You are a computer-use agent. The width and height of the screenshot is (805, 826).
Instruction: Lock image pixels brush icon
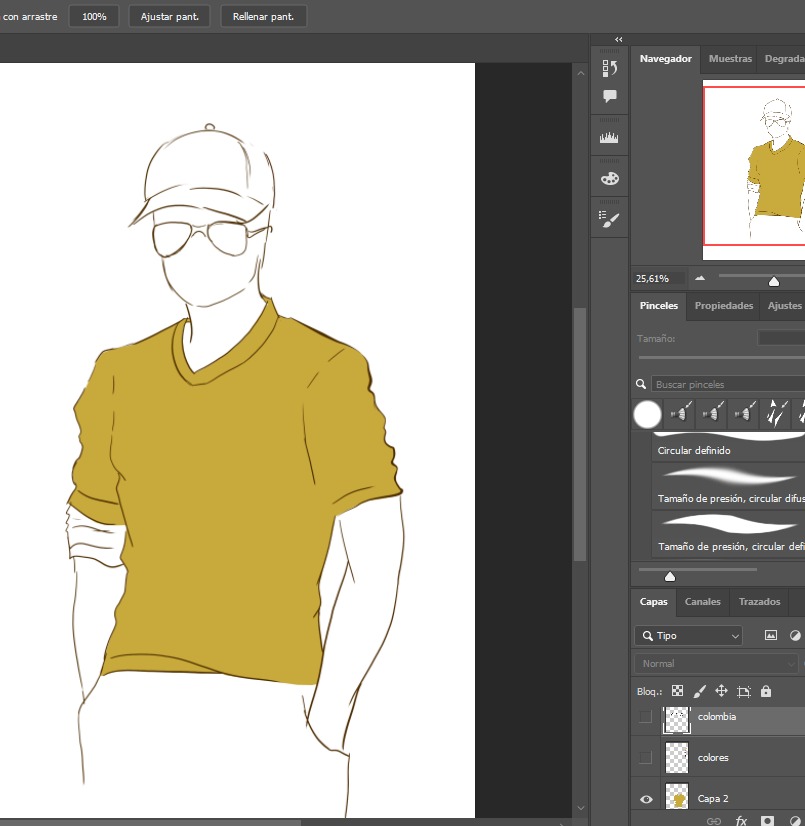point(700,691)
